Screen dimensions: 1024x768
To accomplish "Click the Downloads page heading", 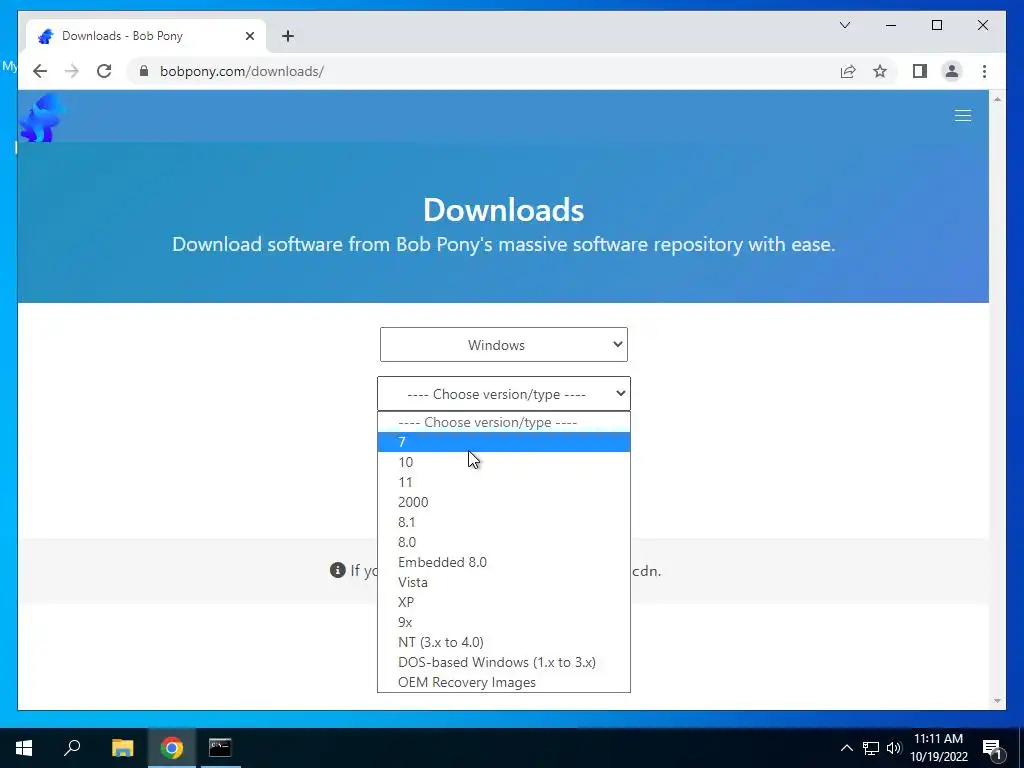I will pyautogui.click(x=504, y=210).
